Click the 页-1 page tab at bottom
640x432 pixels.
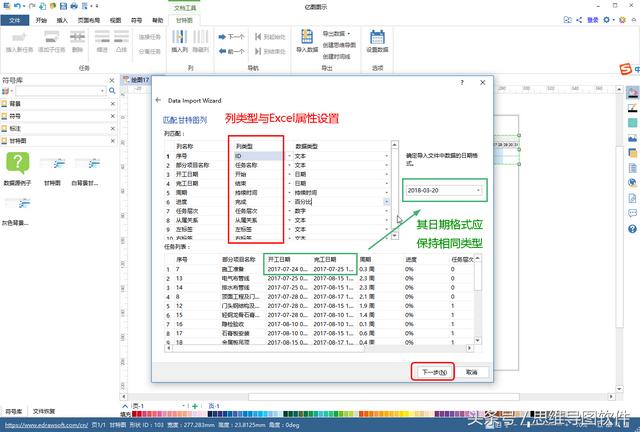coord(214,406)
